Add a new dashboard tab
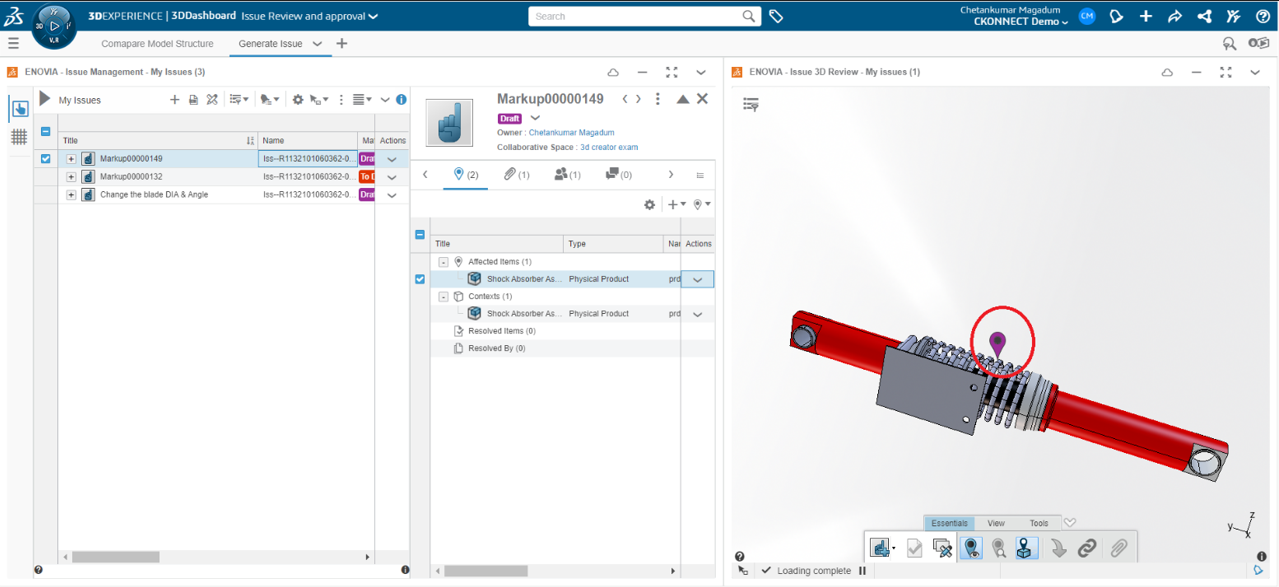This screenshot has height=587, width=1279. coord(342,44)
